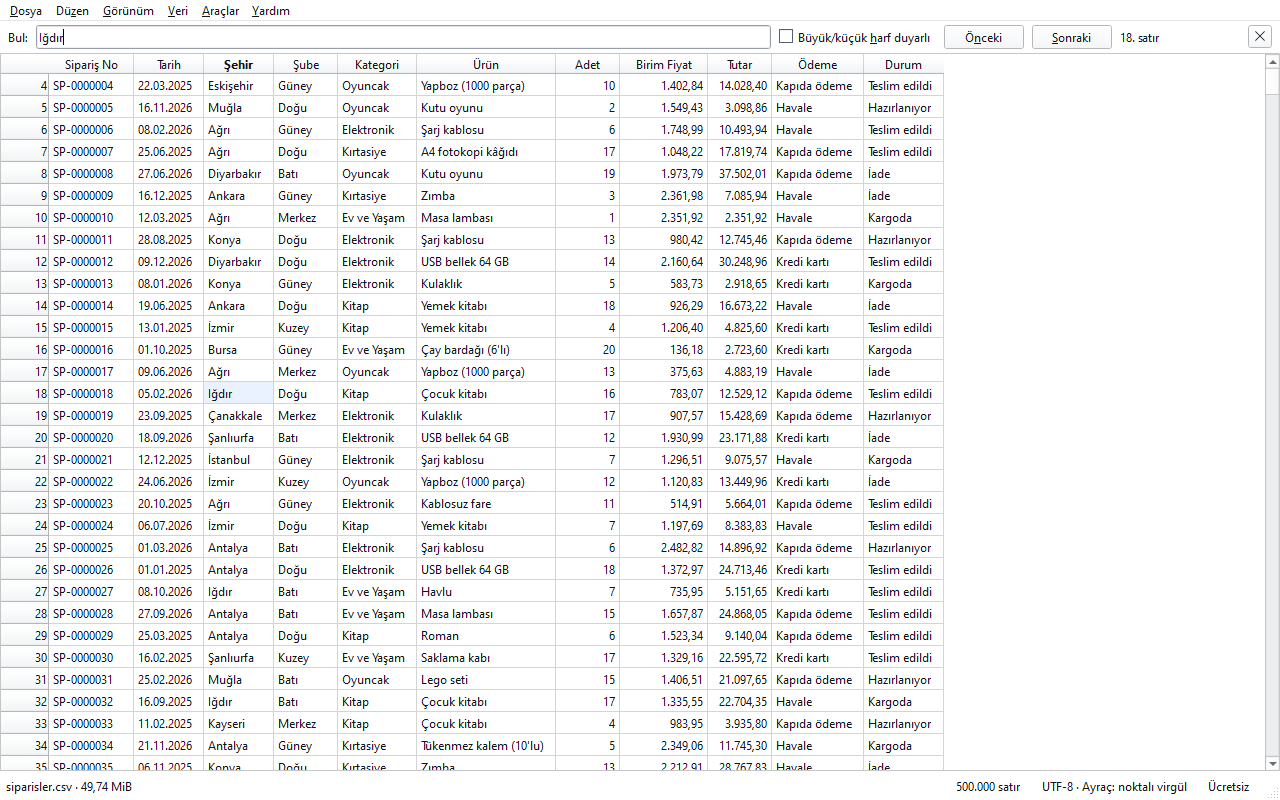Click the 500.000 satır status entry
Screen dimensions: 1280x800
987,787
